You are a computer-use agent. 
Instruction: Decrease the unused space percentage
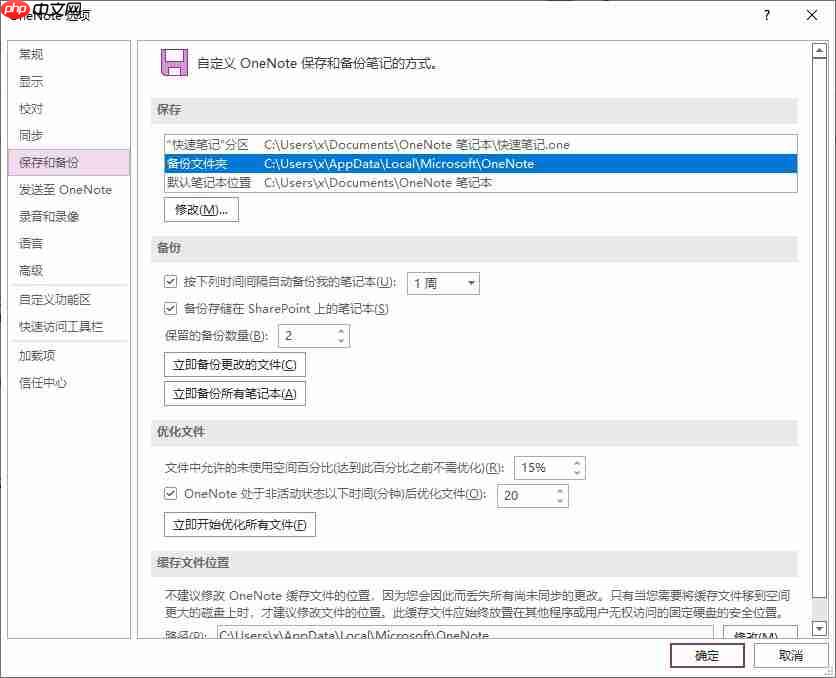coord(577,473)
